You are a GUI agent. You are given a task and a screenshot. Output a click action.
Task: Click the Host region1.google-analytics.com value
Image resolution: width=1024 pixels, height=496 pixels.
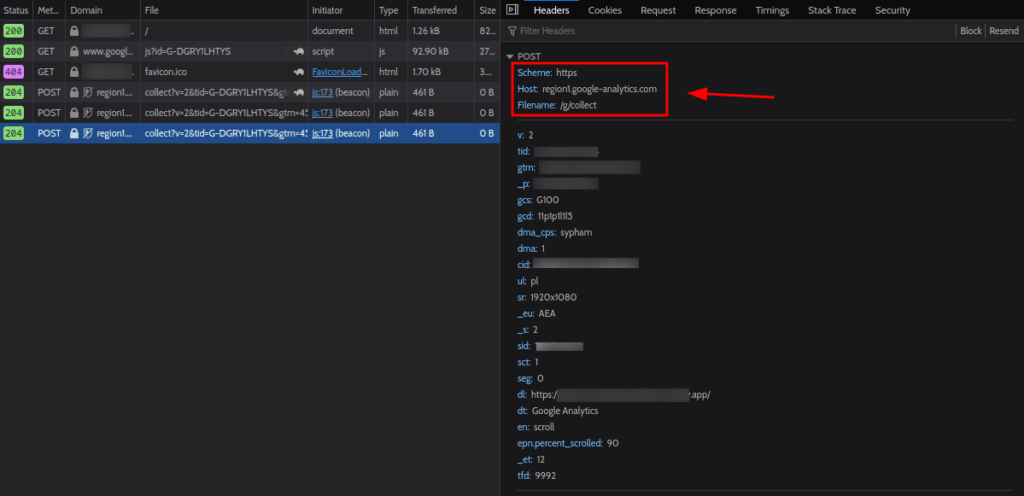pos(600,89)
